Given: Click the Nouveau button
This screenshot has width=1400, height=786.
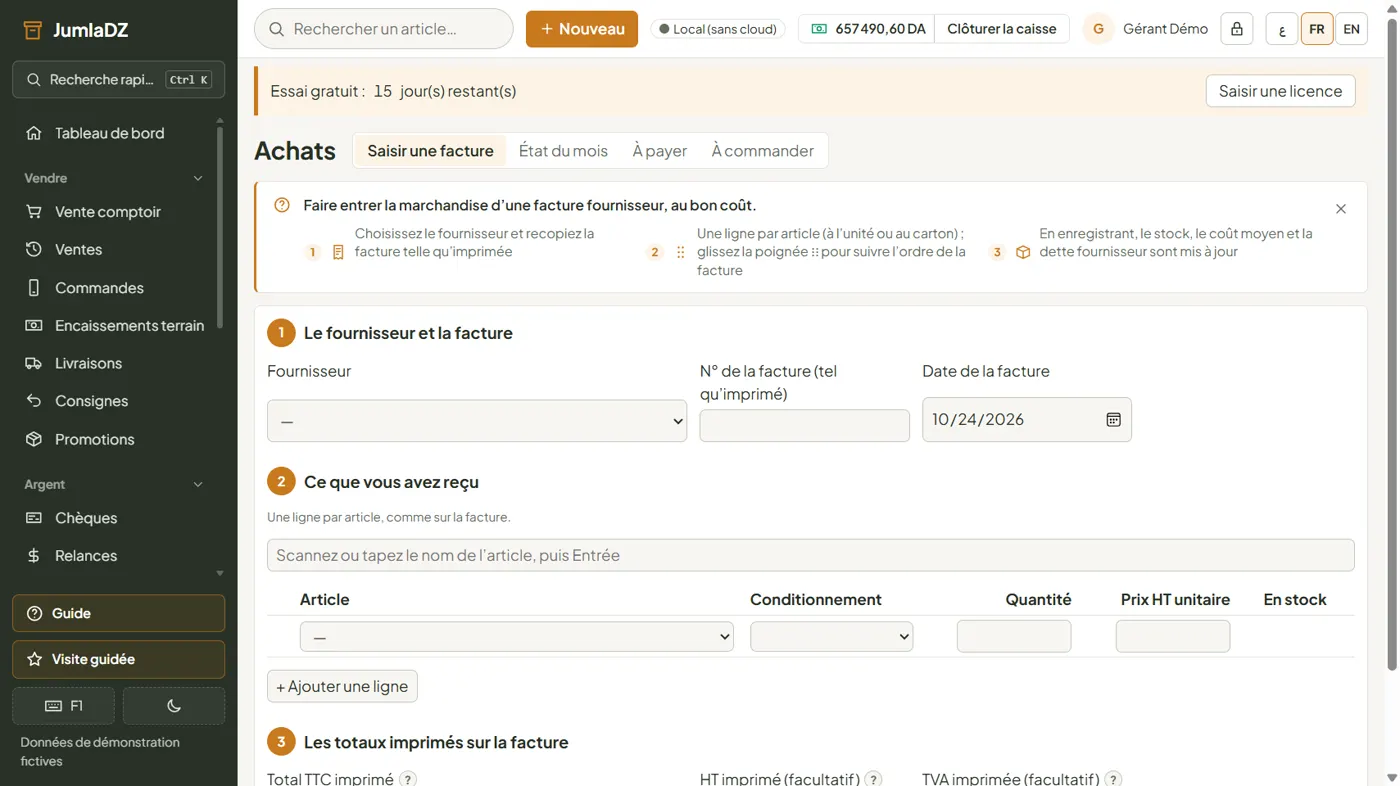Looking at the screenshot, I should (x=582, y=29).
